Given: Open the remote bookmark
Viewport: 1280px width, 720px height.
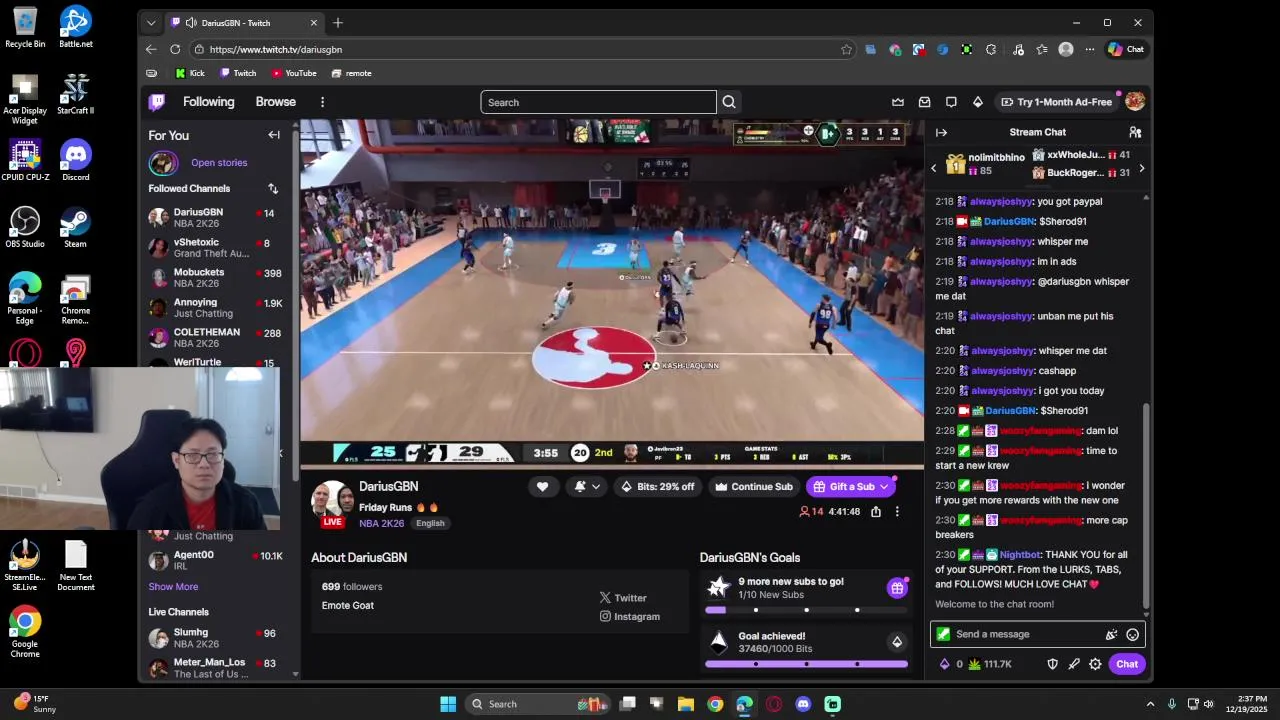Looking at the screenshot, I should (x=352, y=73).
